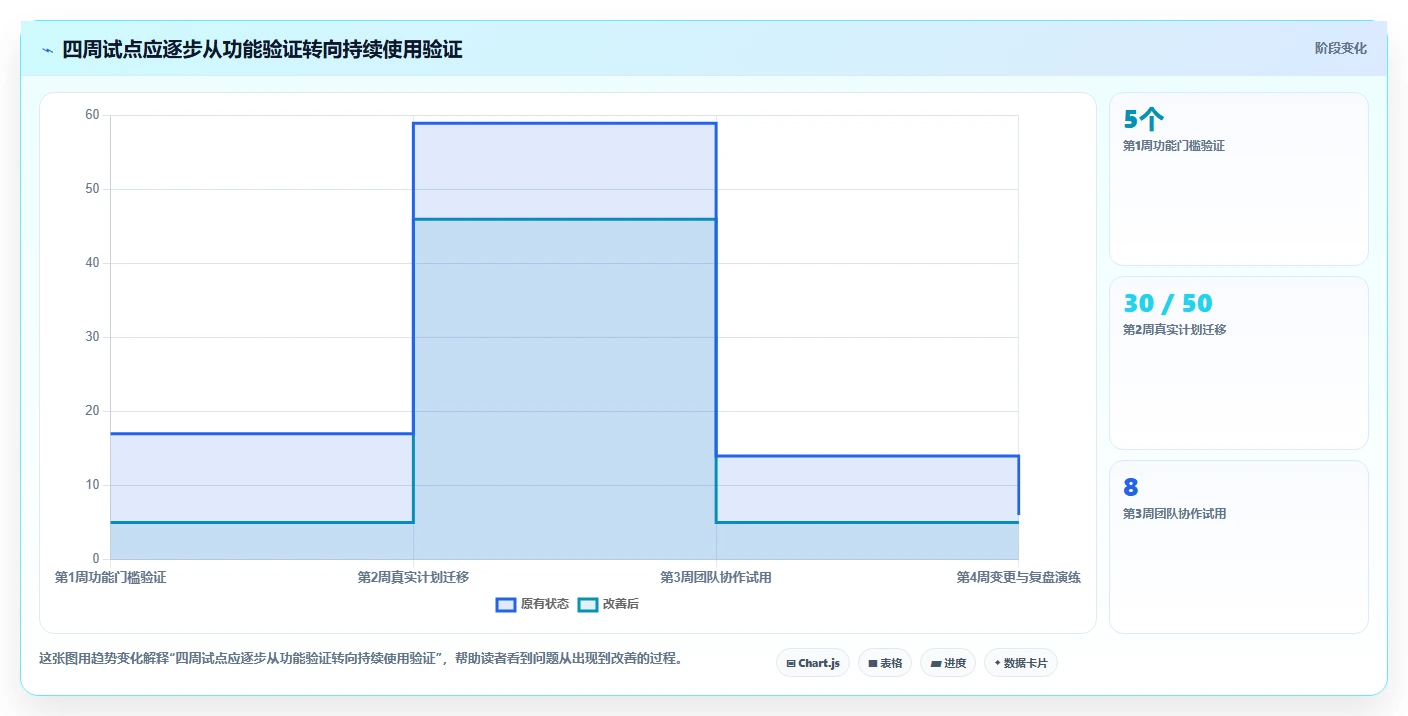
Task: Click the 30 y-axis tick label
Action: pyautogui.click(x=92, y=337)
